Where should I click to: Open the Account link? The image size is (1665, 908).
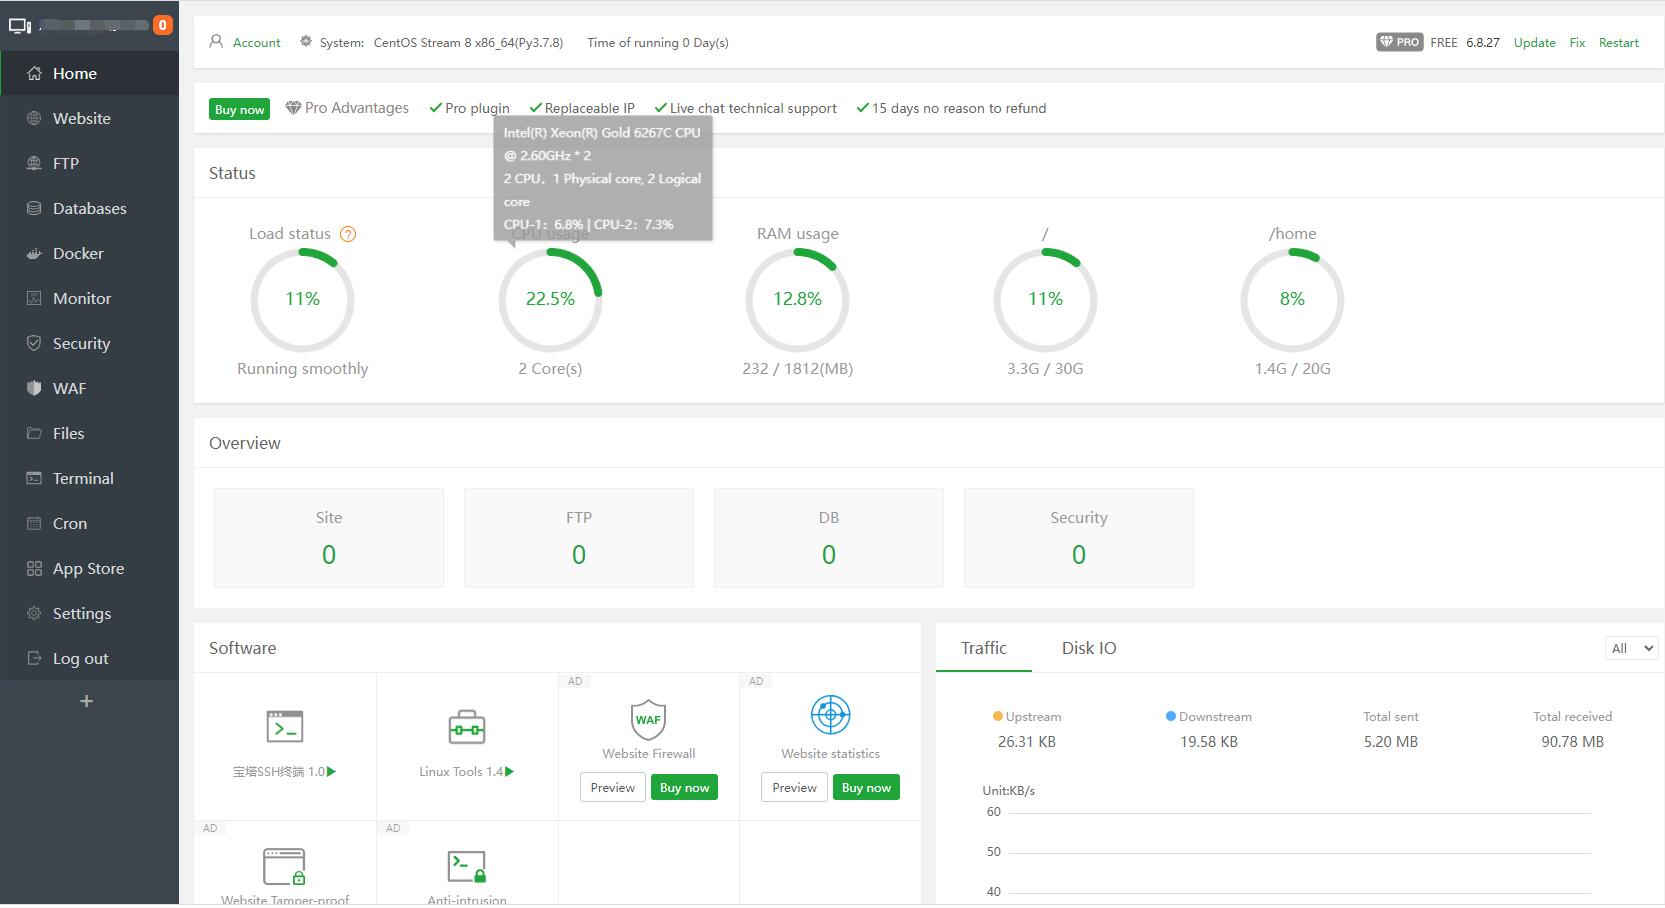point(257,42)
